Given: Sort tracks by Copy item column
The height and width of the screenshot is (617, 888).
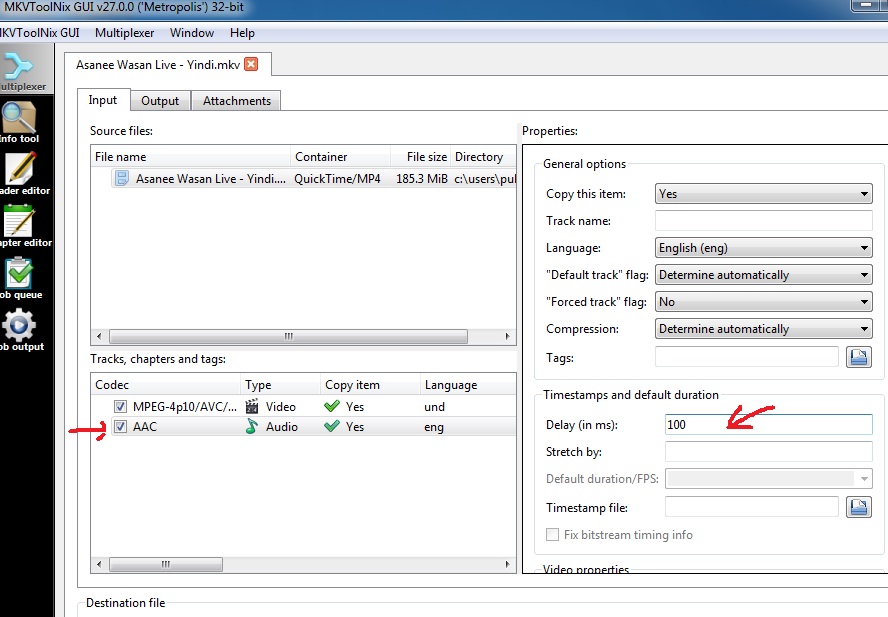Looking at the screenshot, I should pyautogui.click(x=370, y=385).
